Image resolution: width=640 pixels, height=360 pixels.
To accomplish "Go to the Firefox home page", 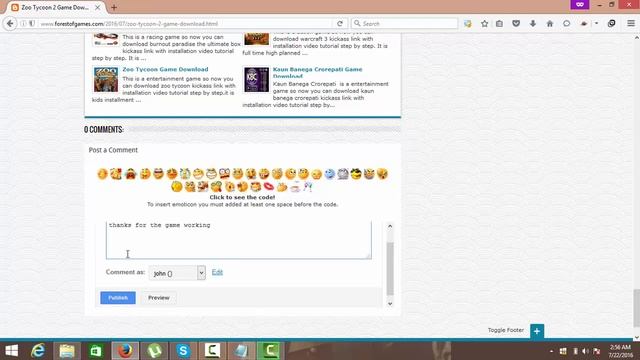I will (x=550, y=24).
